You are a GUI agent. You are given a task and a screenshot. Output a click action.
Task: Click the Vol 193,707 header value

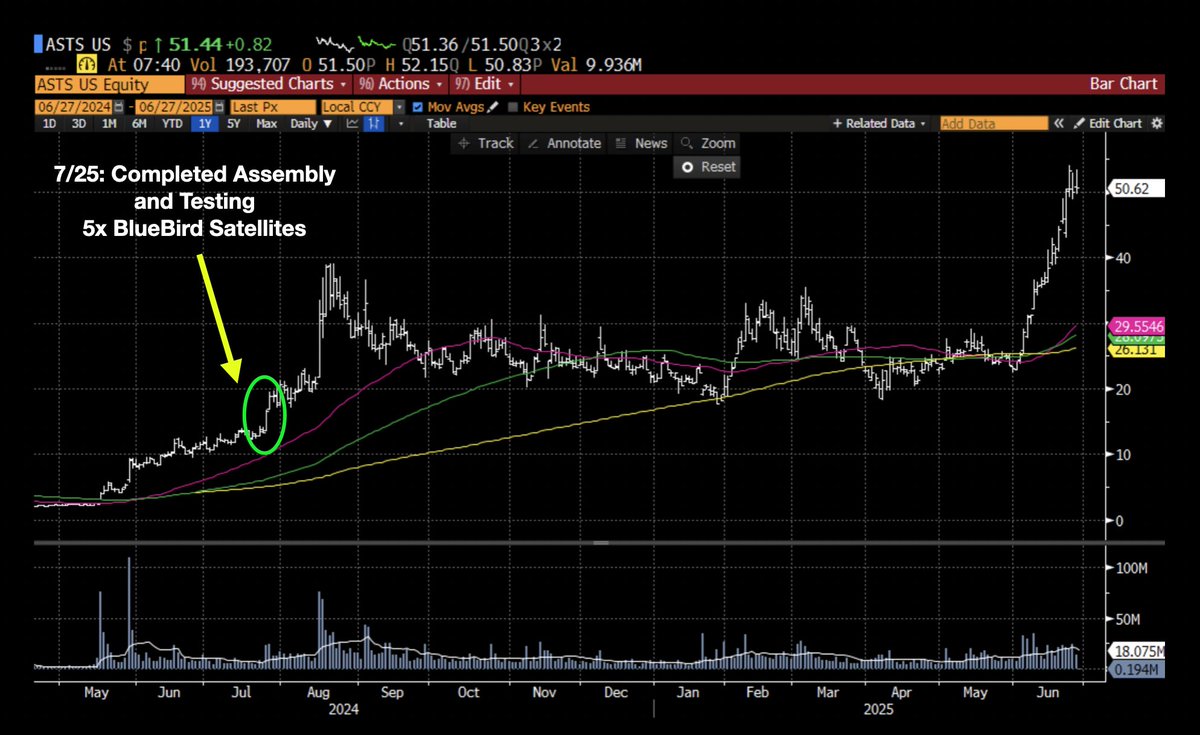coord(240,65)
